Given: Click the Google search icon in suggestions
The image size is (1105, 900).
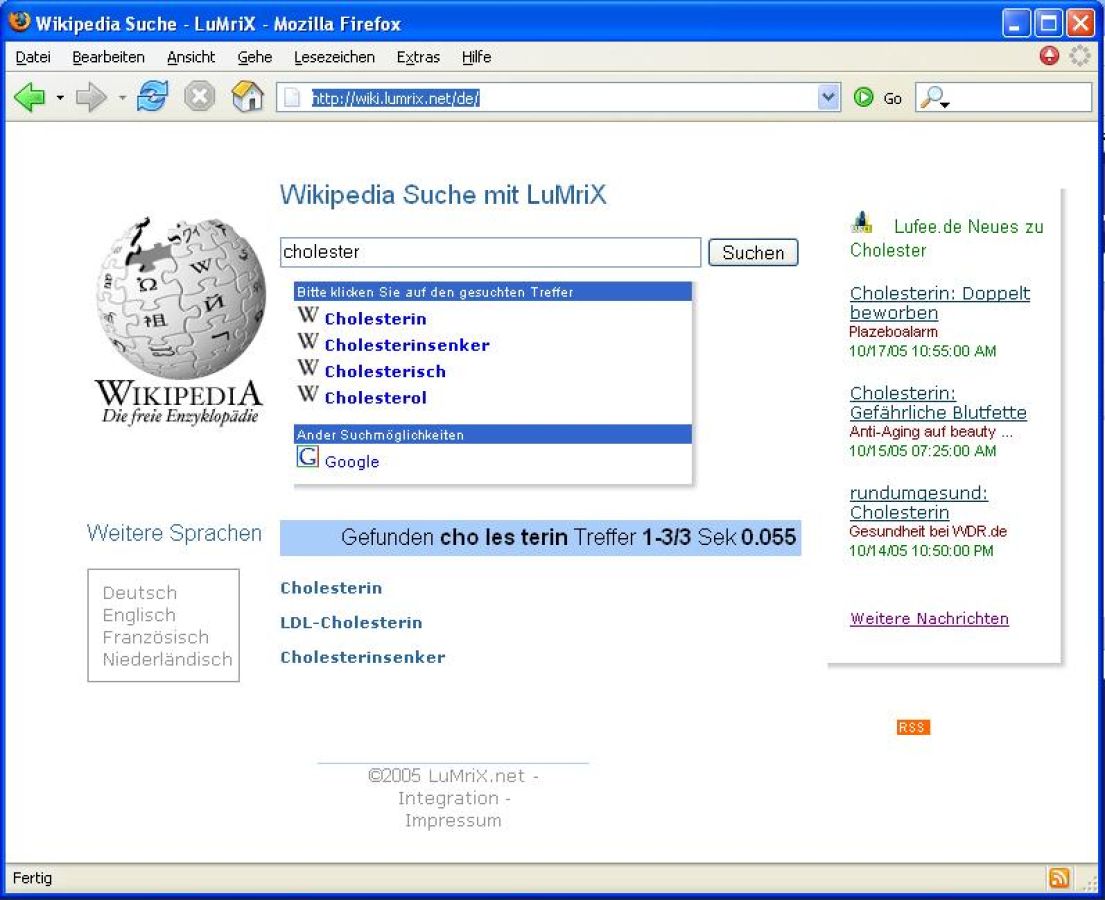Looking at the screenshot, I should coord(307,457).
